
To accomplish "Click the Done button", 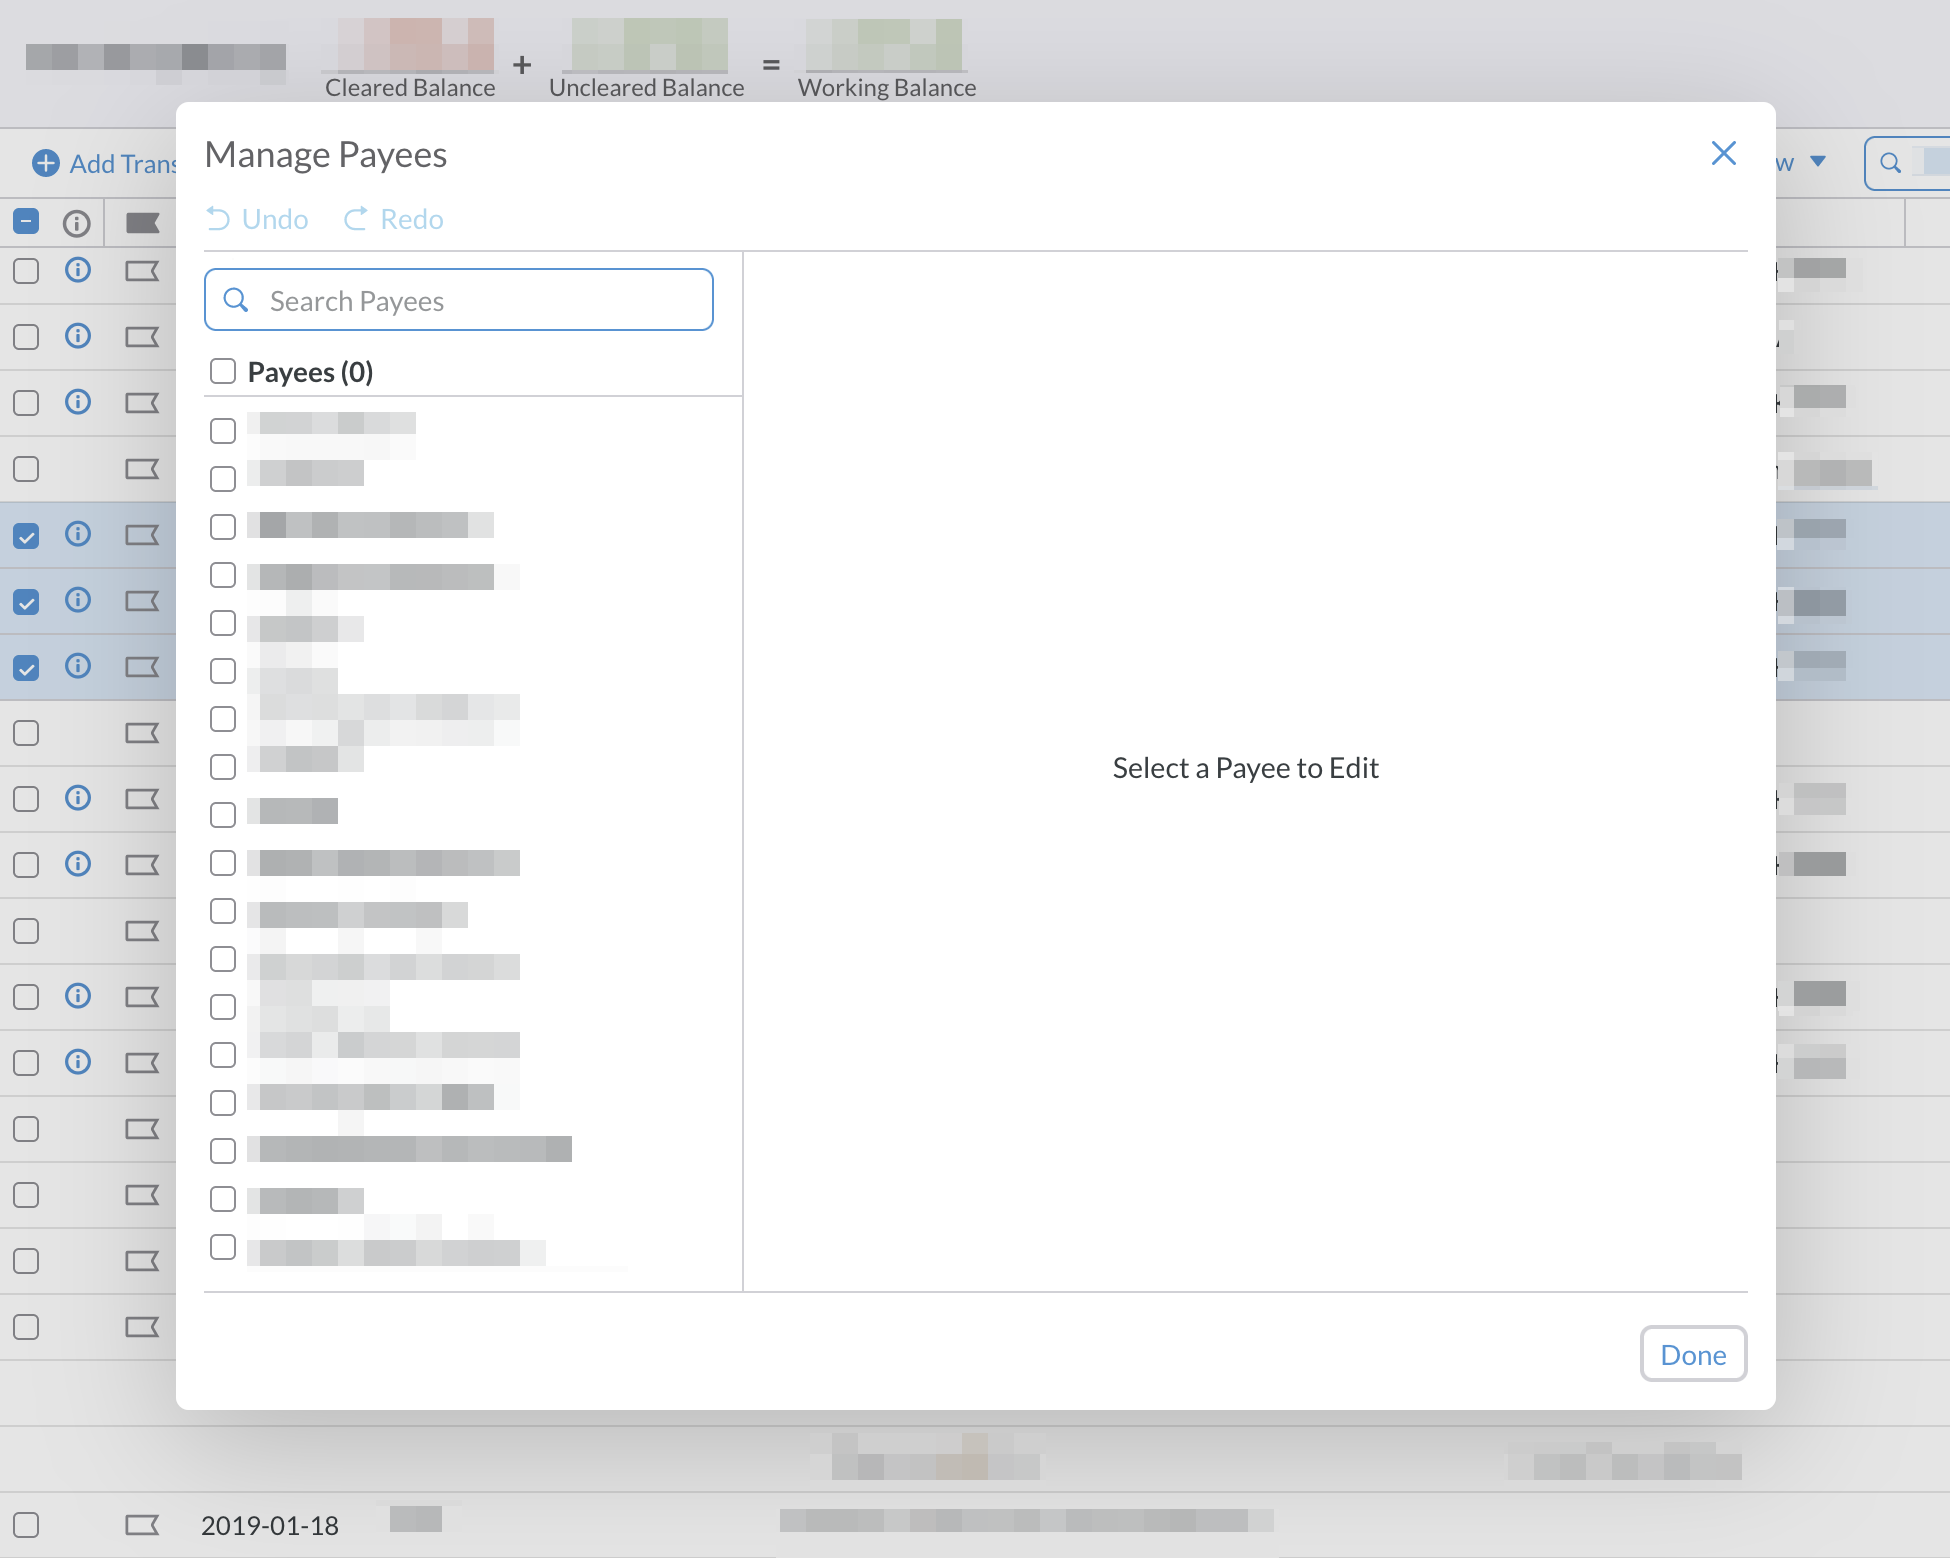I will click(x=1692, y=1354).
